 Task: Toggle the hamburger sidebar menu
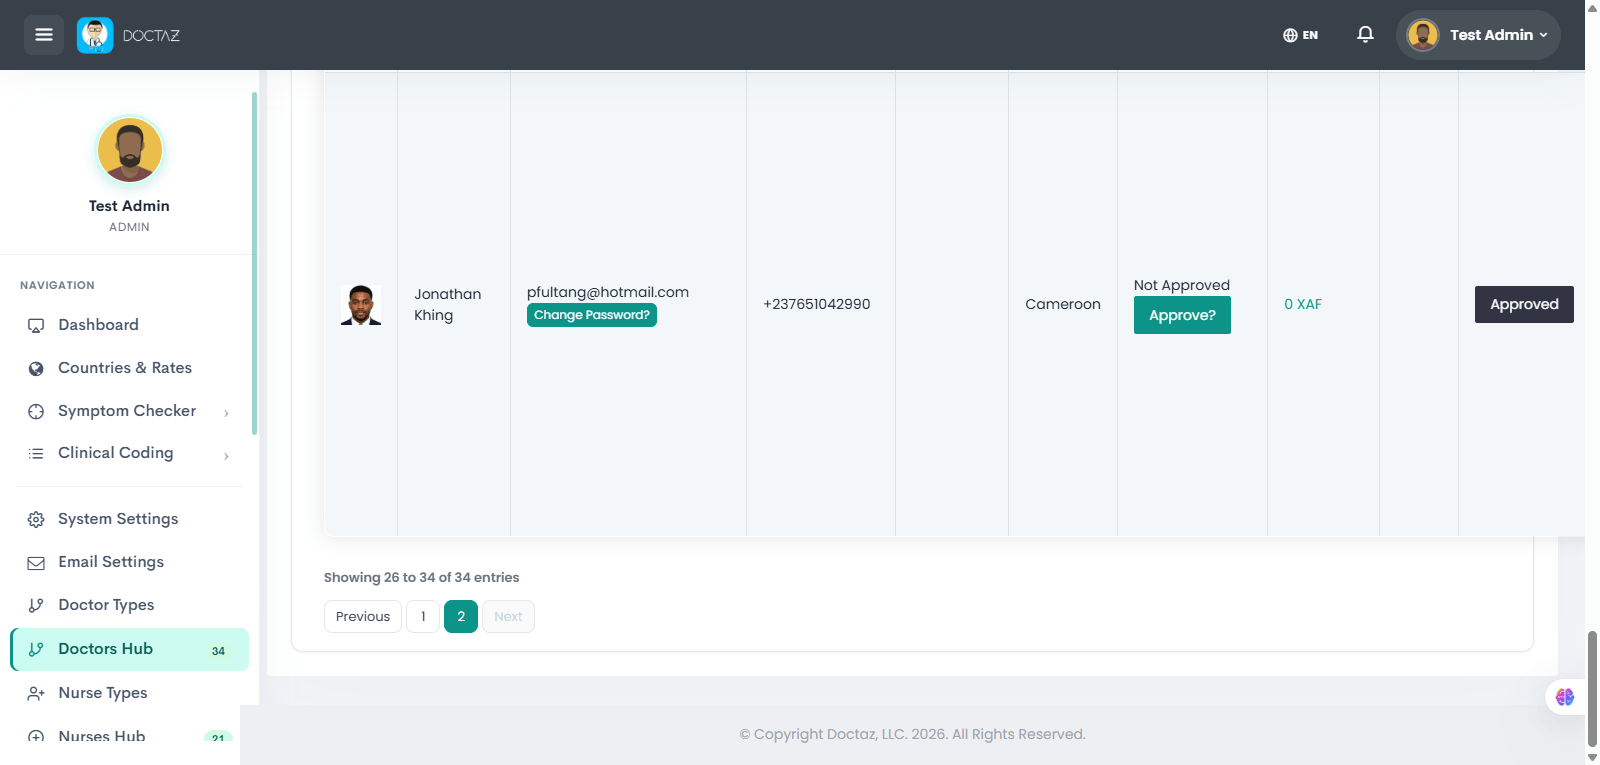(44, 35)
